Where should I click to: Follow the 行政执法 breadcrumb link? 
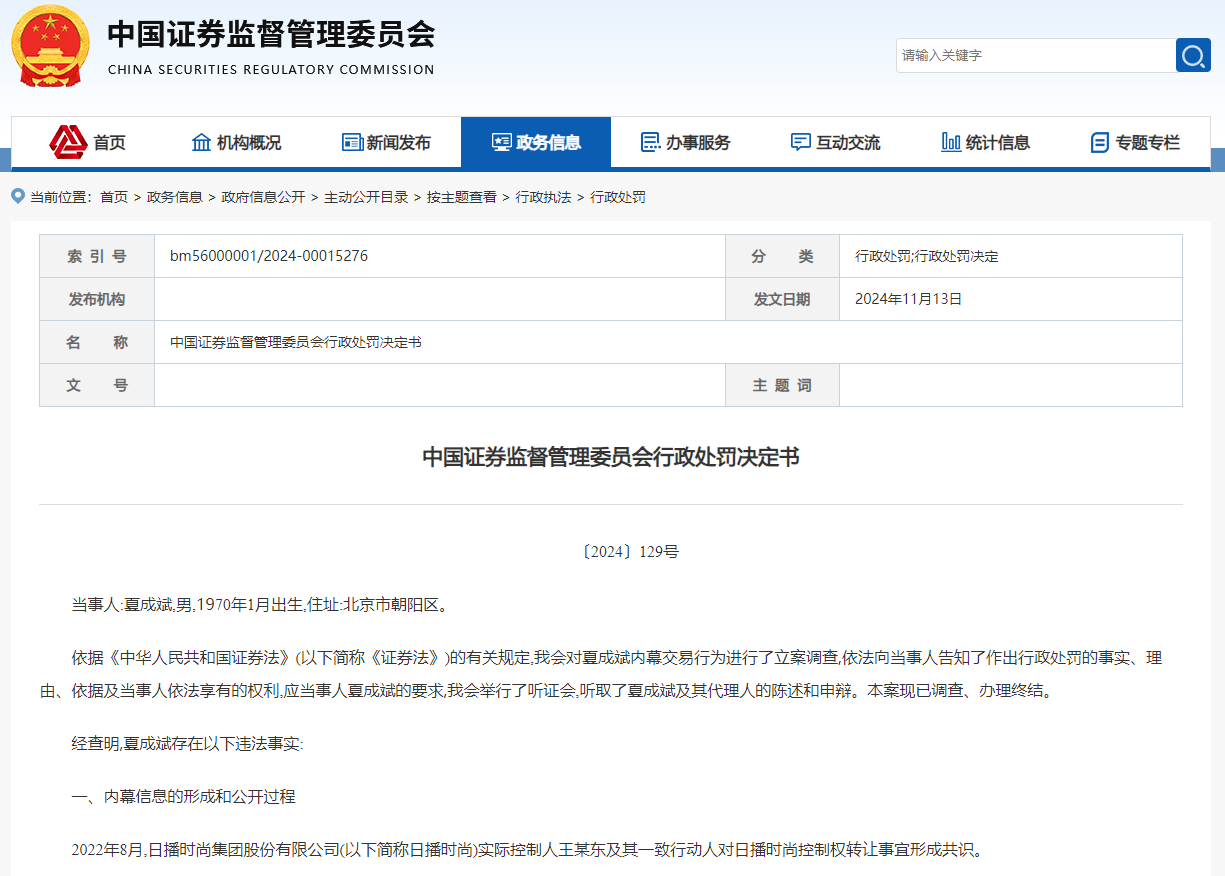[543, 197]
